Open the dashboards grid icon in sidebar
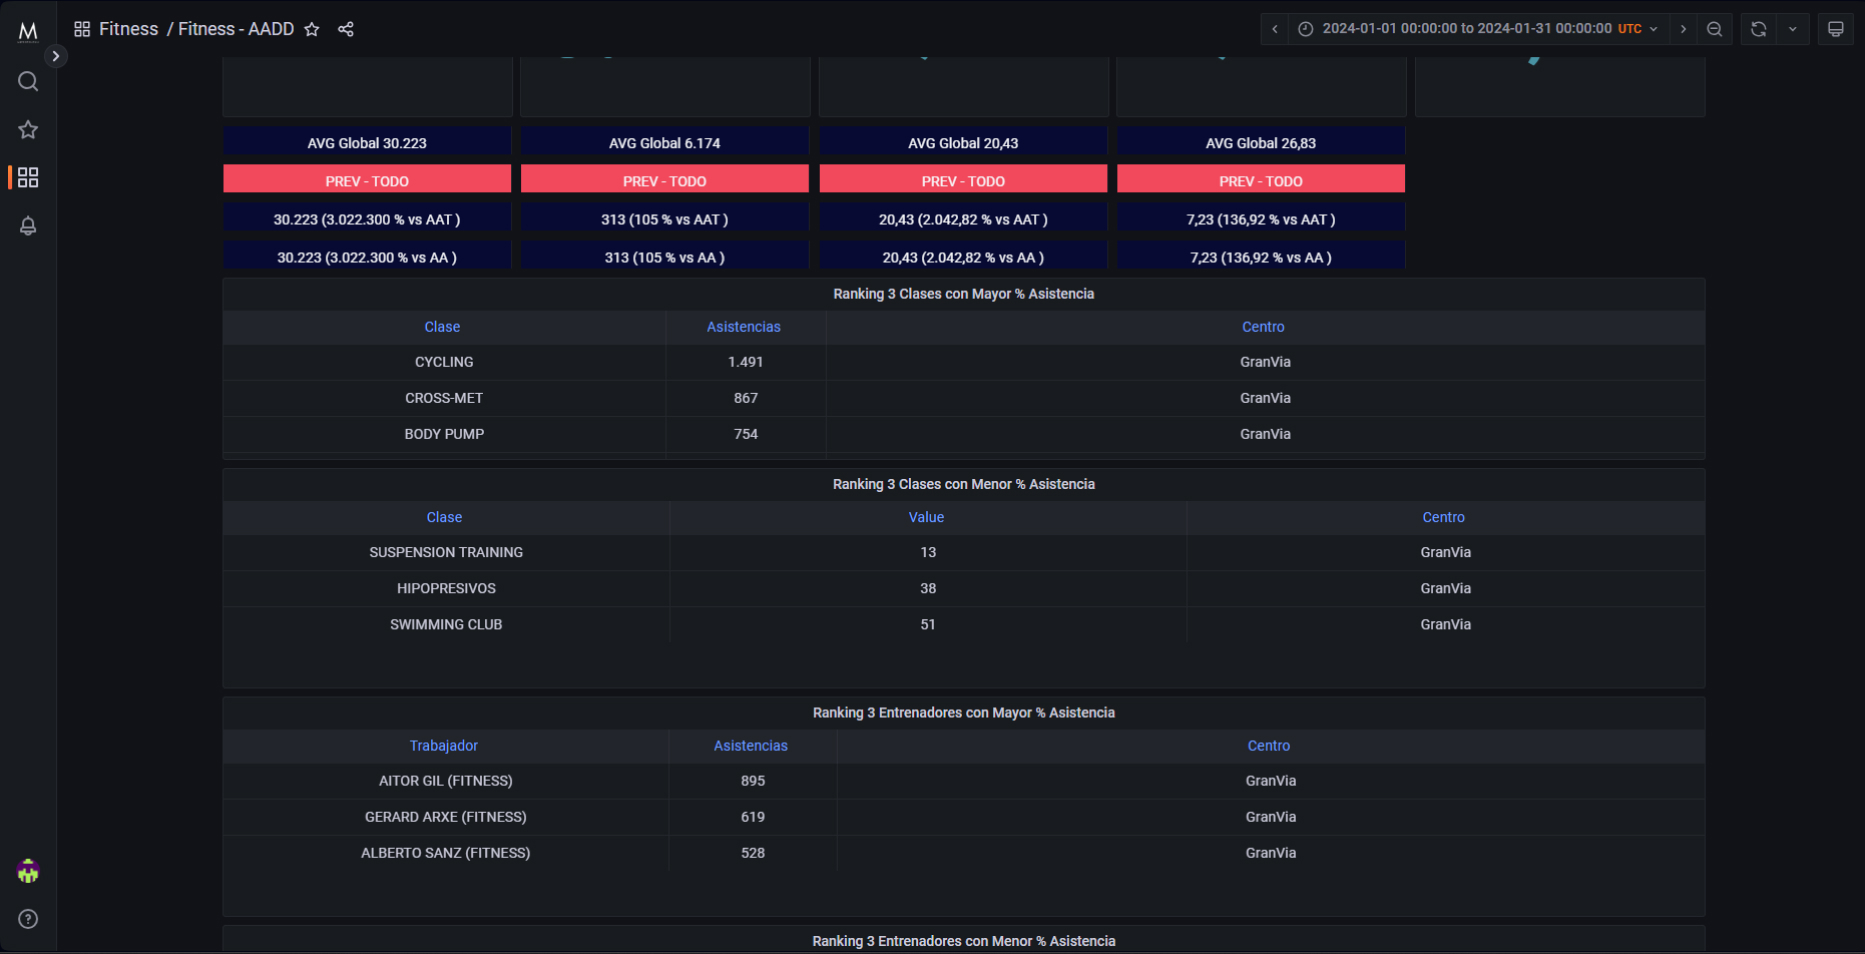Viewport: 1865px width, 954px height. coord(28,177)
